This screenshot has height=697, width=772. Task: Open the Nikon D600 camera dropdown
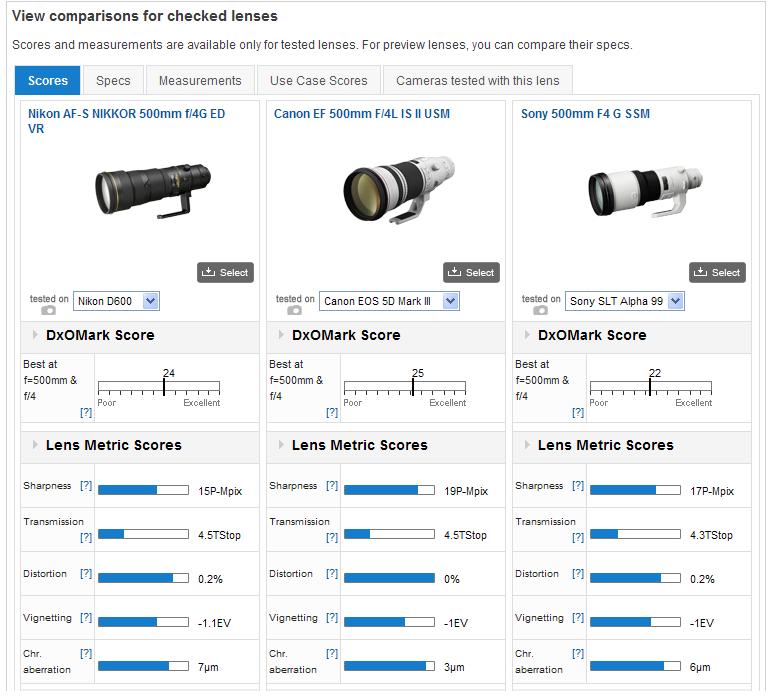tap(116, 301)
